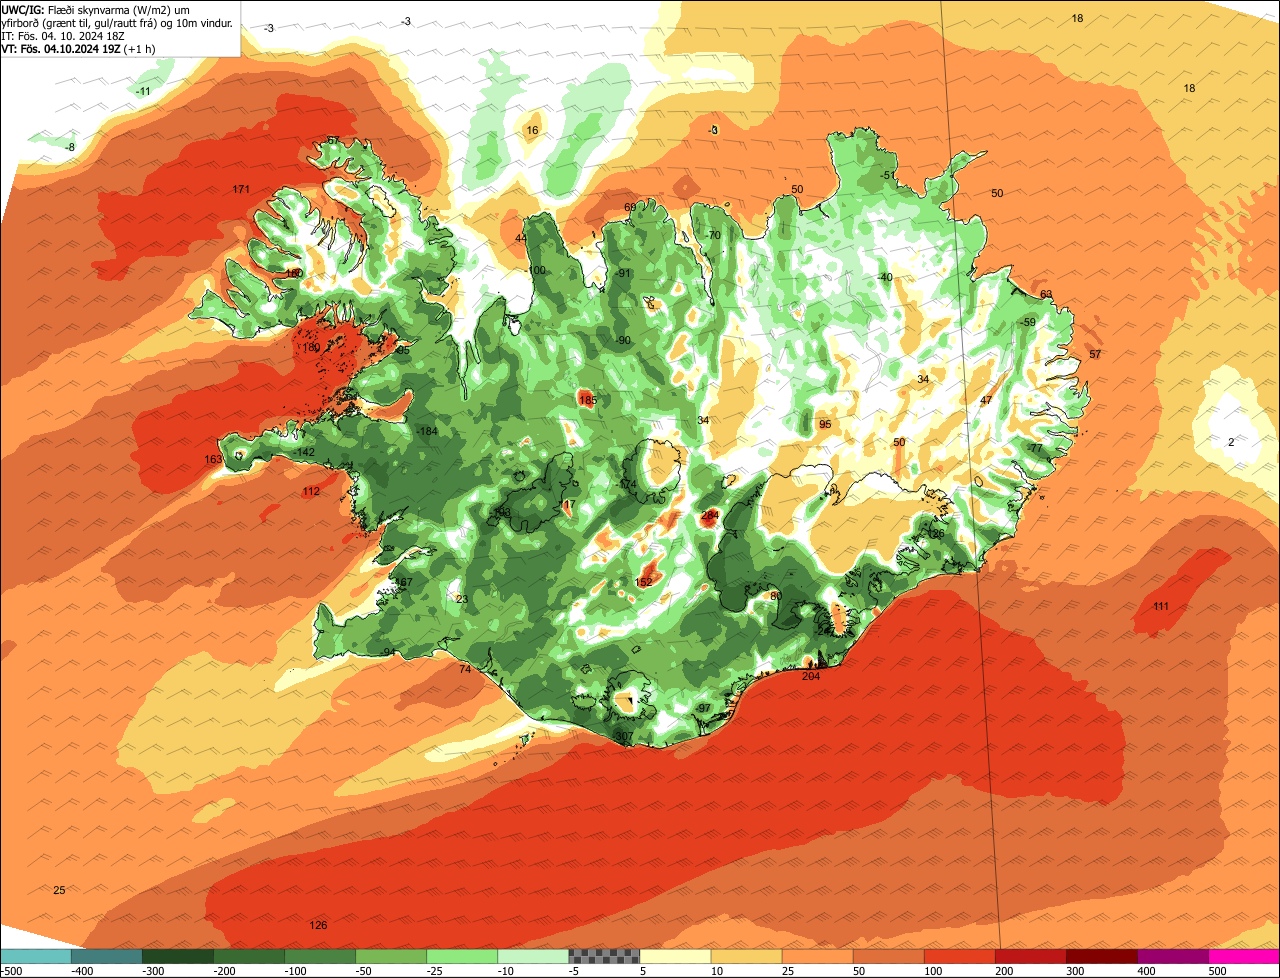Click the value label 111 southeast of Iceland
The height and width of the screenshot is (978, 1280).
point(1161,606)
